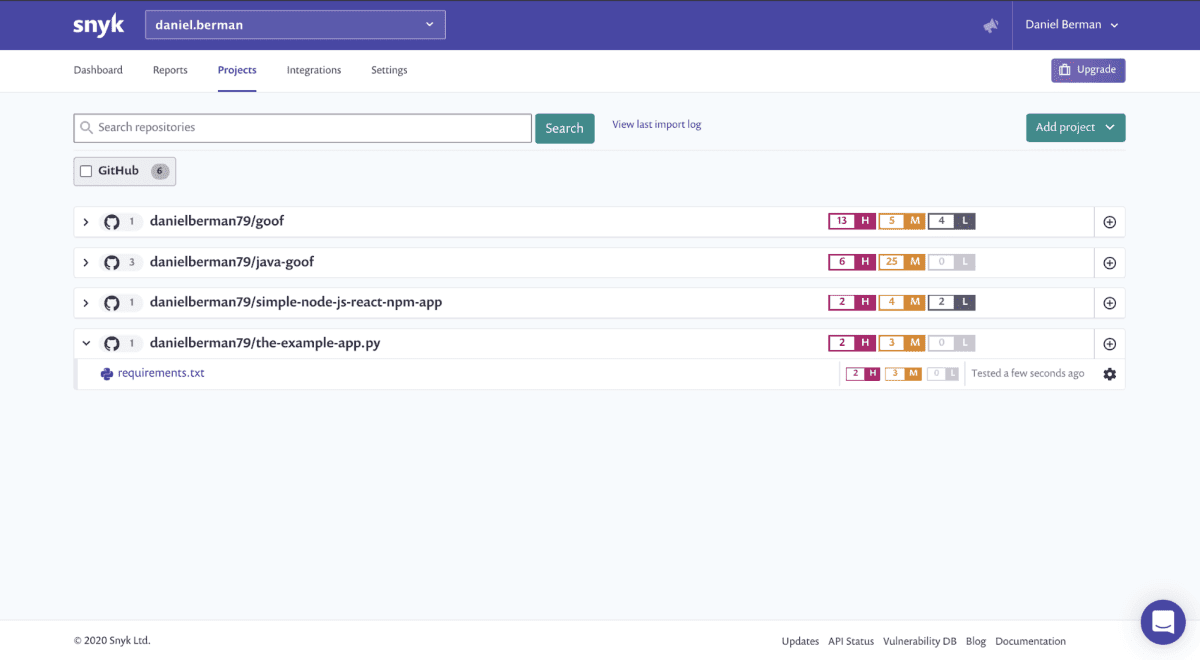Open the Daniel Berman user menu

(x=1072, y=25)
